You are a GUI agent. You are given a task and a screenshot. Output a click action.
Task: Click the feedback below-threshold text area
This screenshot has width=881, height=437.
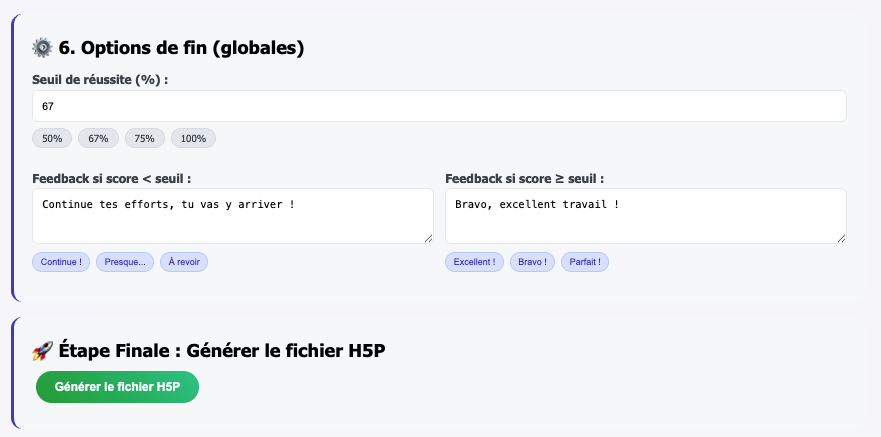(x=232, y=215)
